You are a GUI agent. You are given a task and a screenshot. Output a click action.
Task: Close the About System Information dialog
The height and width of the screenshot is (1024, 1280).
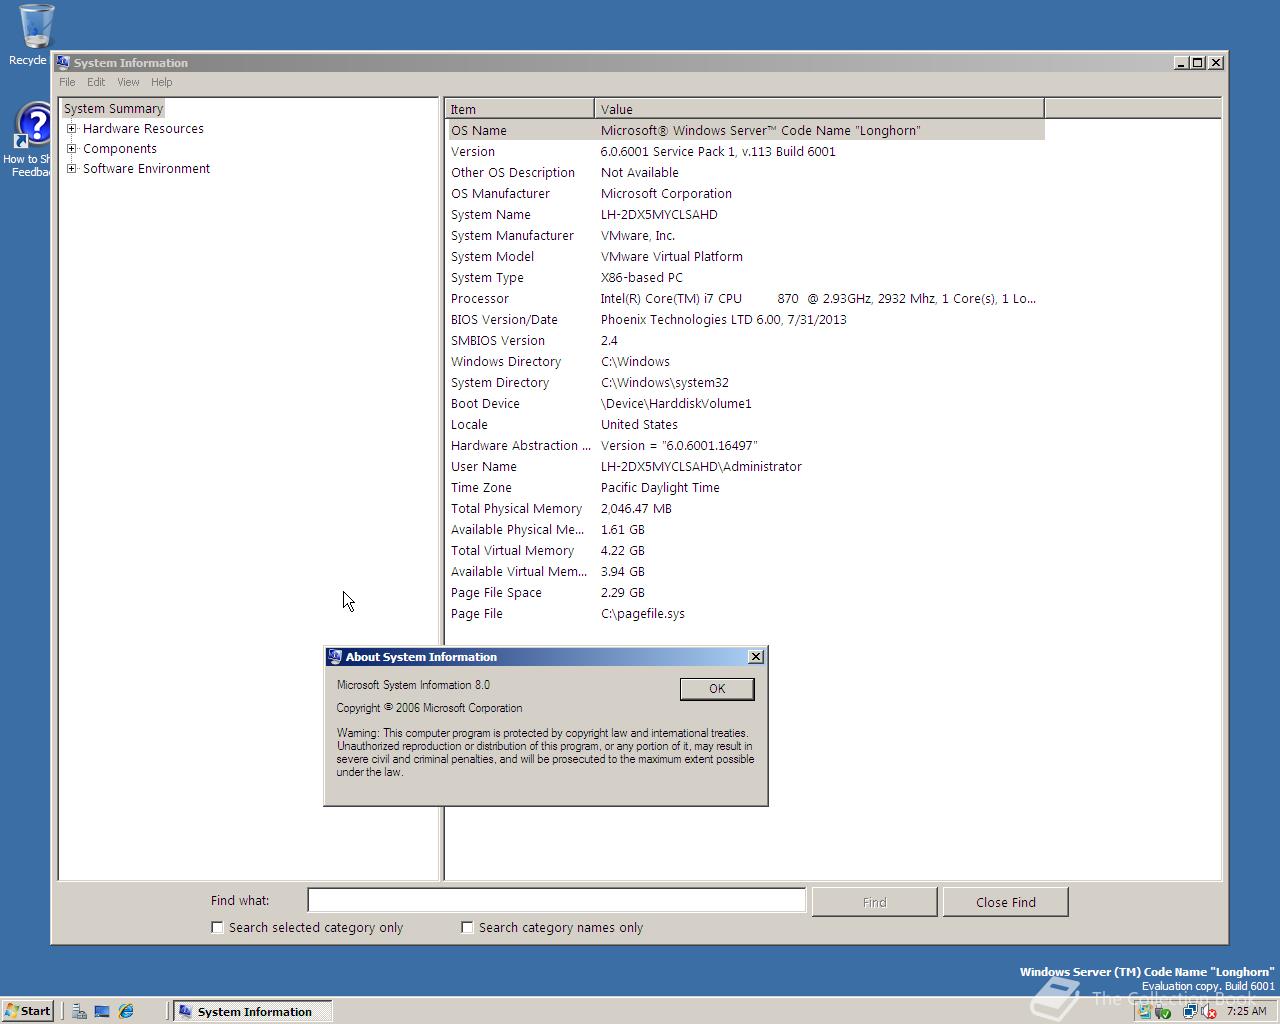(756, 657)
